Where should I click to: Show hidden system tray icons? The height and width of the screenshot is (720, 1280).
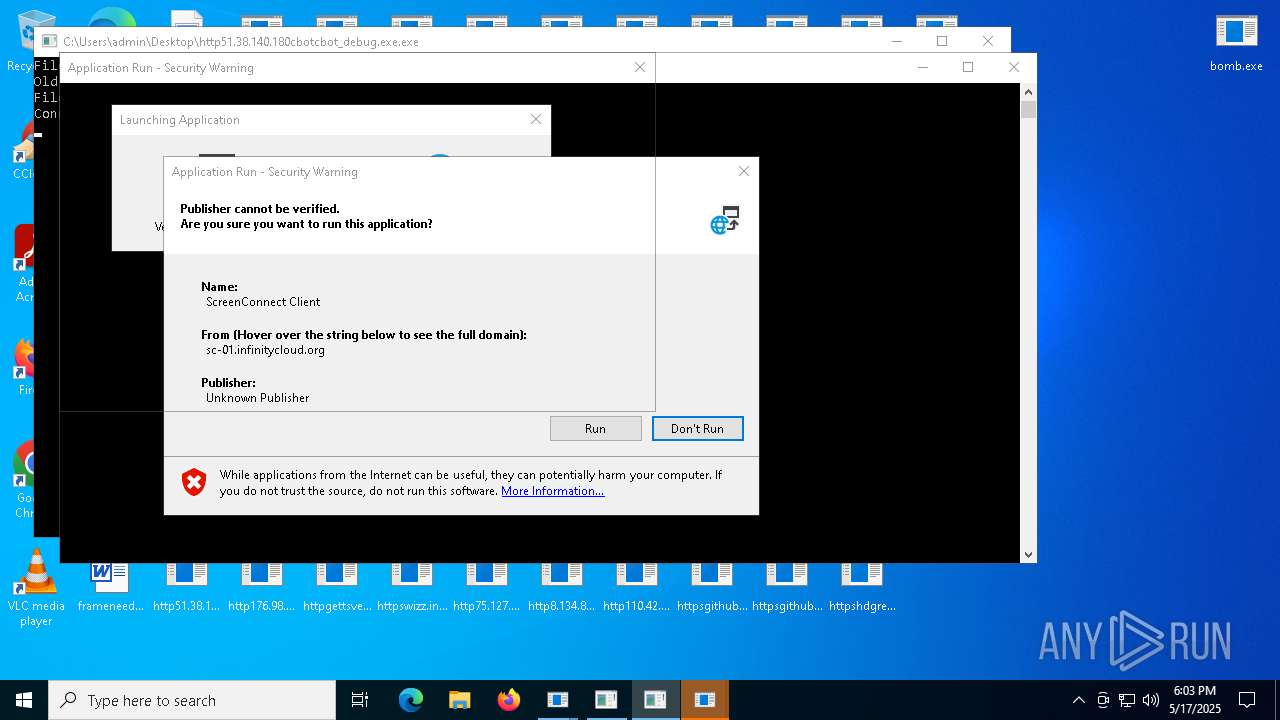tap(1078, 700)
